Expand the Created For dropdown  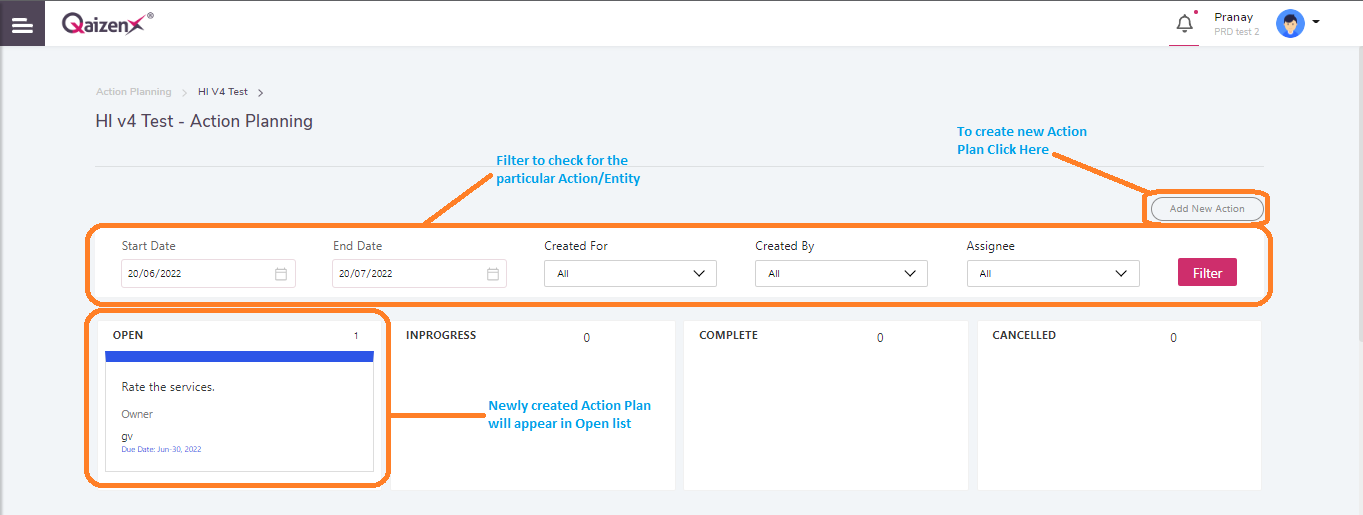pyautogui.click(x=630, y=273)
